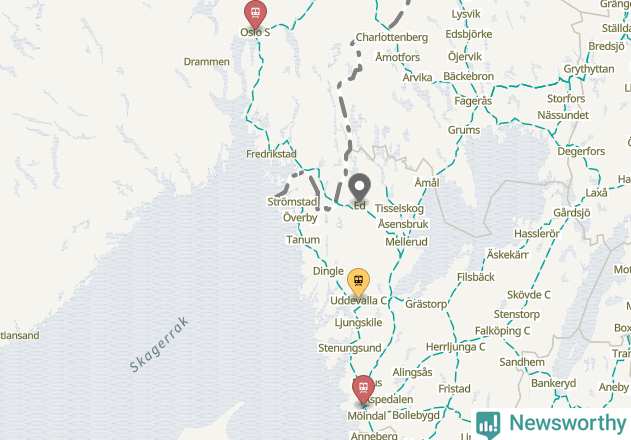
Task: Open the Newsworthy logo icon
Action: [488, 425]
